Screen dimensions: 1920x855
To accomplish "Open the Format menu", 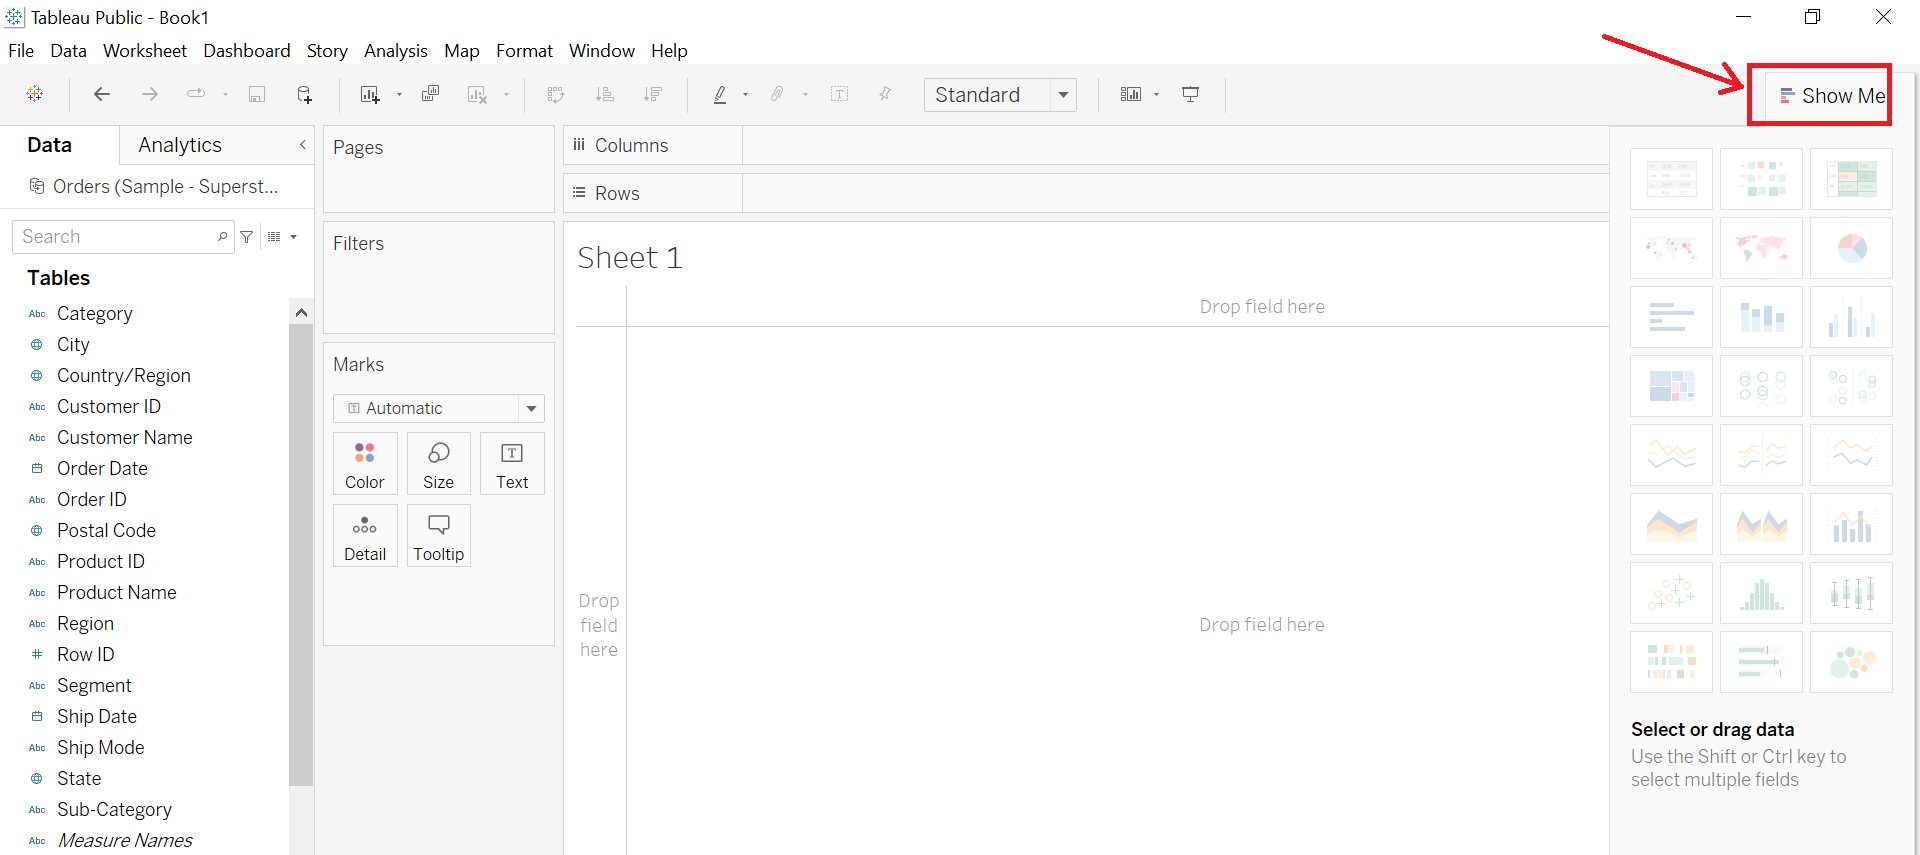I will [x=524, y=51].
